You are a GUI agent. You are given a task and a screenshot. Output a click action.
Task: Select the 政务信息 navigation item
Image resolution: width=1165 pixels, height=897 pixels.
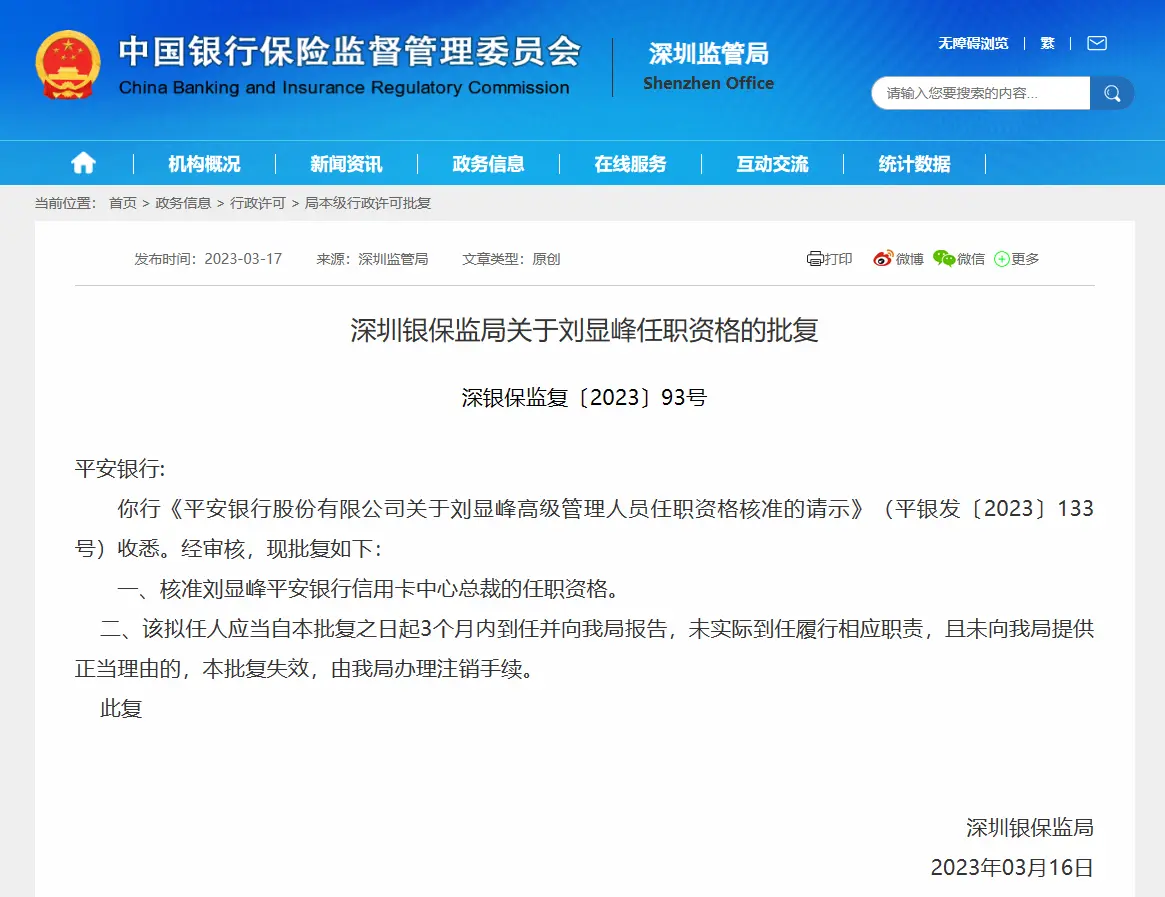pos(488,164)
